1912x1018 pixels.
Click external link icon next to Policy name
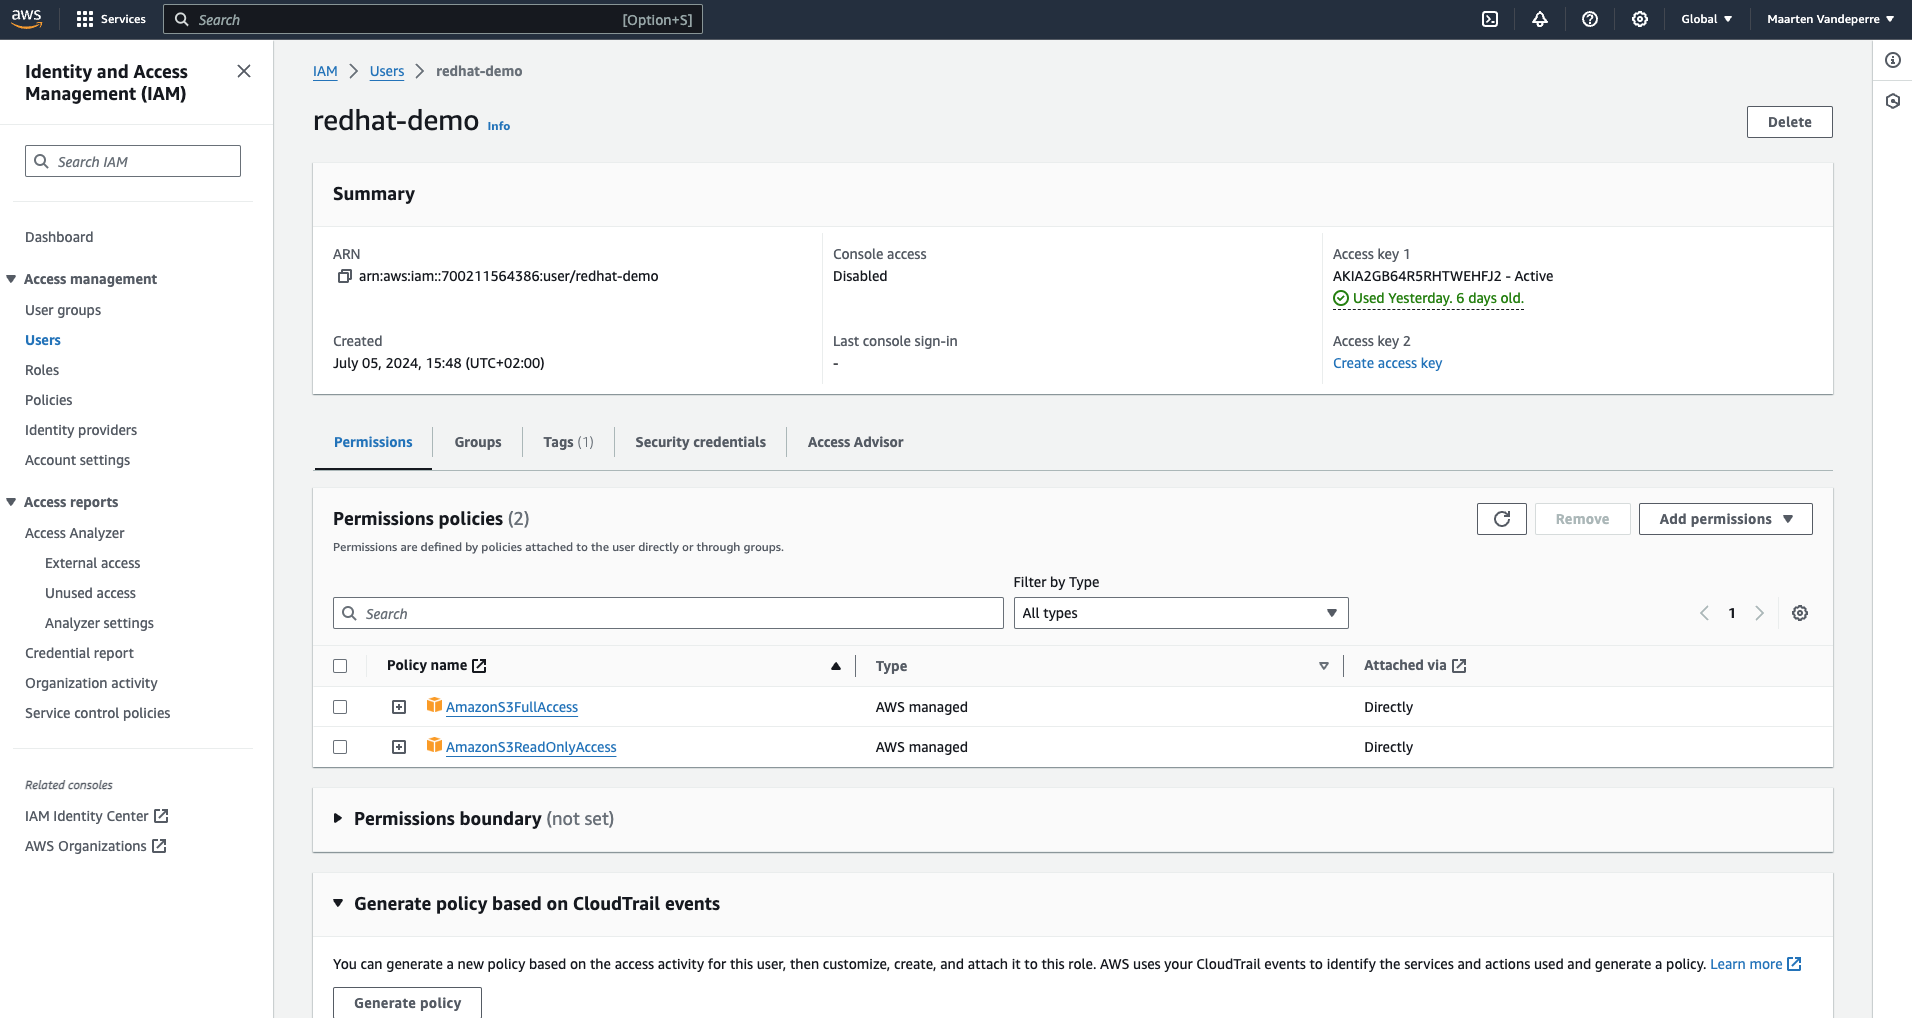click(480, 666)
